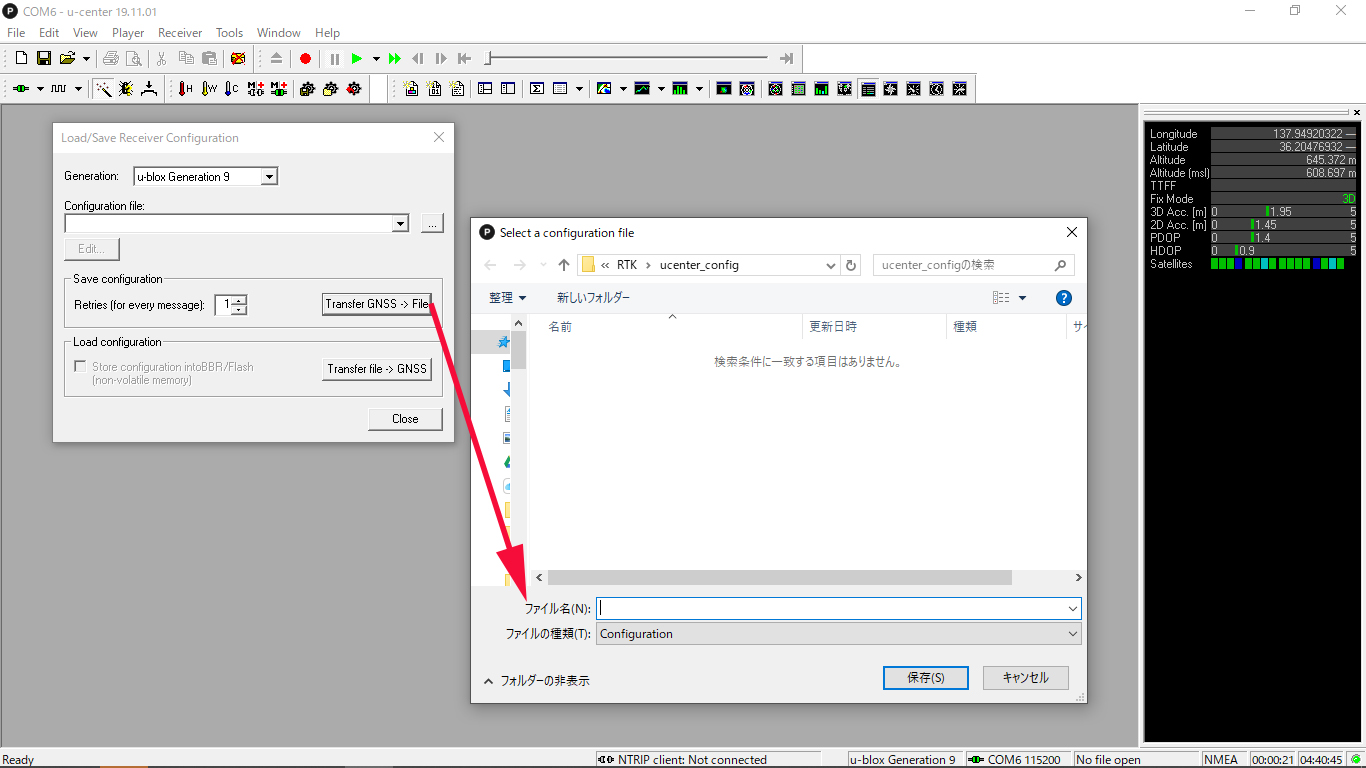Go up one folder with the up arrow
1366x768 pixels.
click(x=564, y=265)
